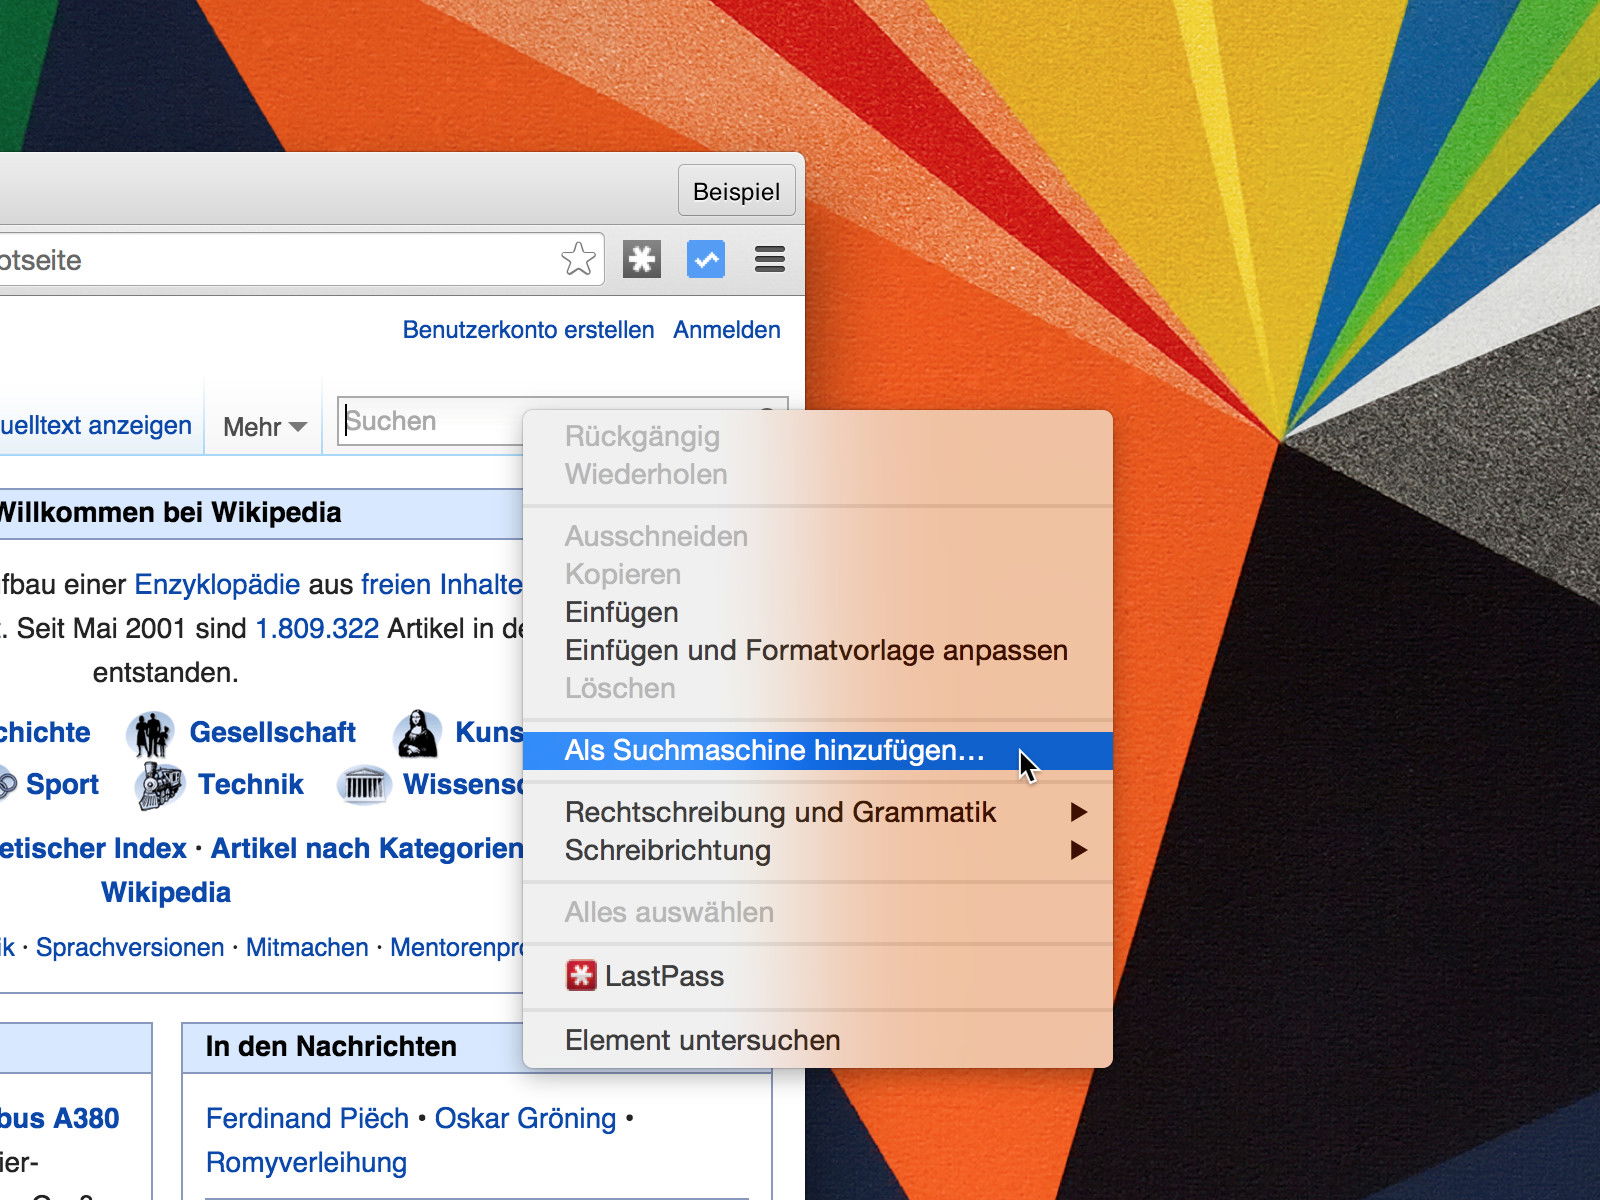
Task: Click the Willkommen bei Wikipedia heading
Action: 170,513
